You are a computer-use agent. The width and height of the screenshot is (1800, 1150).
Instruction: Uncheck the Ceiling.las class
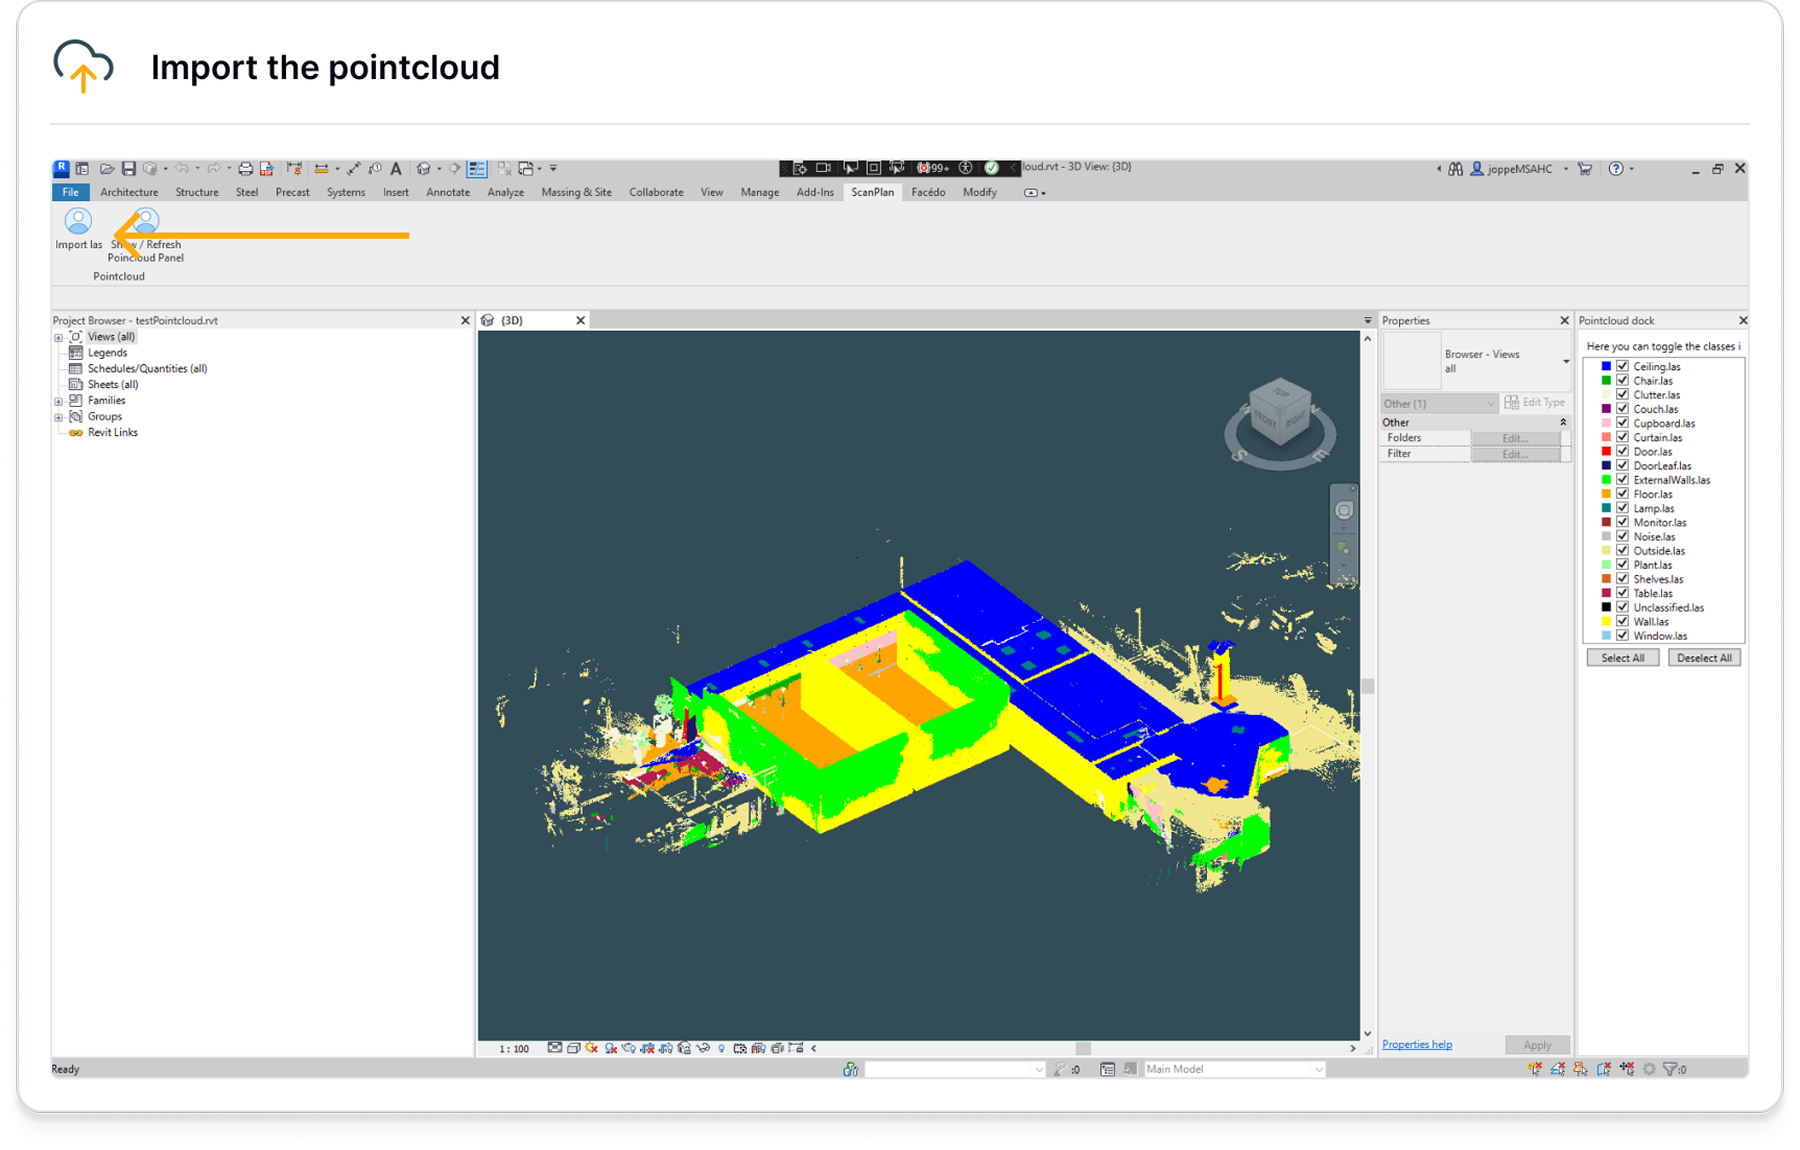click(x=1622, y=366)
